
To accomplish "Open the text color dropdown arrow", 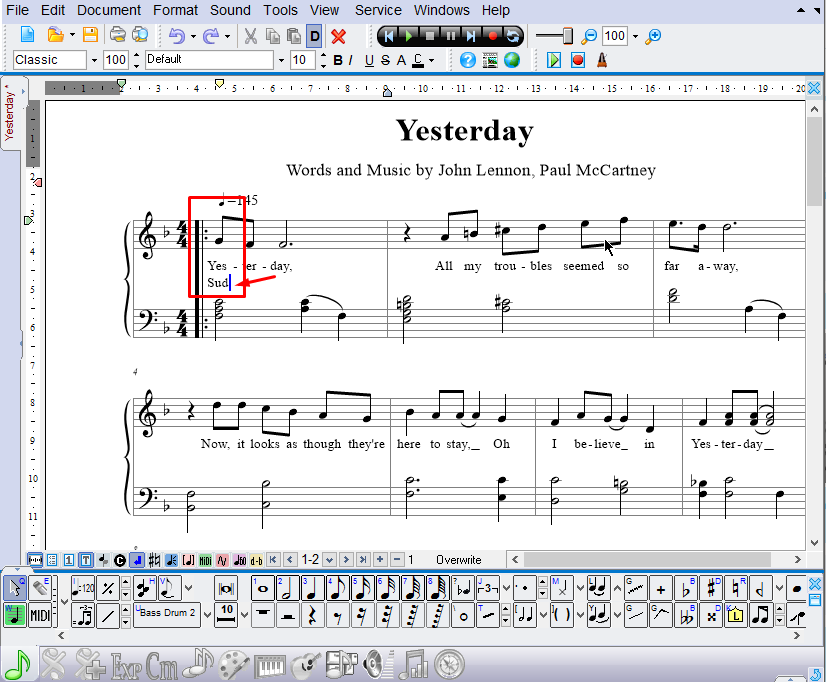I will 431,61.
